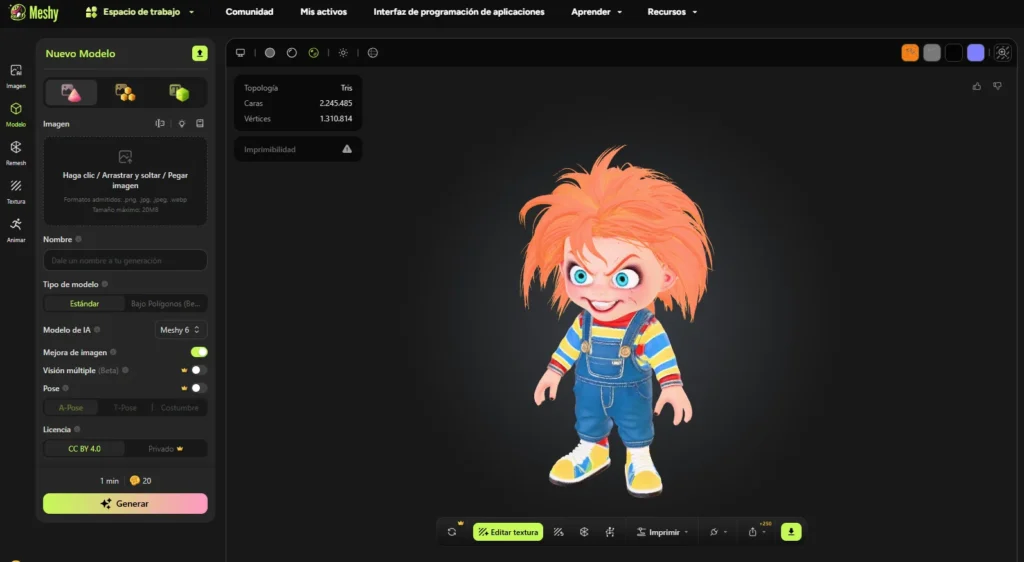Click the thumbs down icon
Image resolution: width=1024 pixels, height=562 pixels.
[x=997, y=86]
